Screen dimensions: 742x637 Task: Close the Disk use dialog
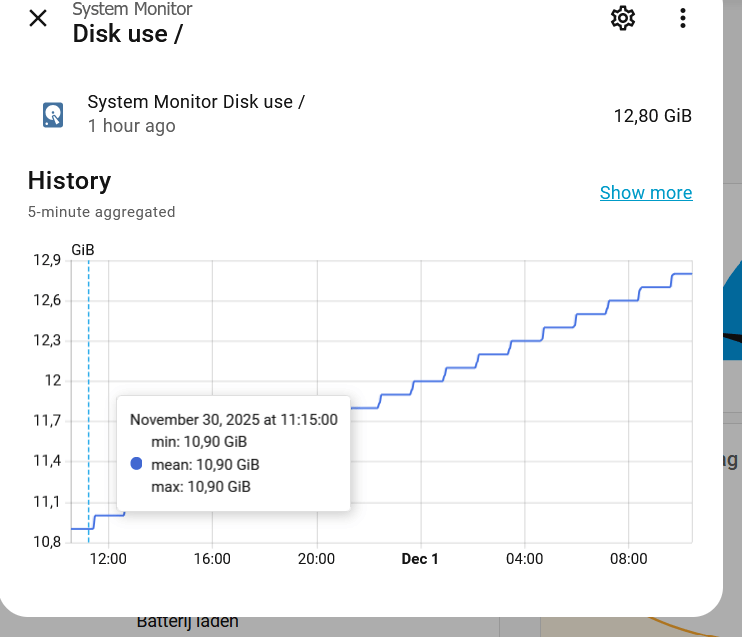(x=38, y=18)
